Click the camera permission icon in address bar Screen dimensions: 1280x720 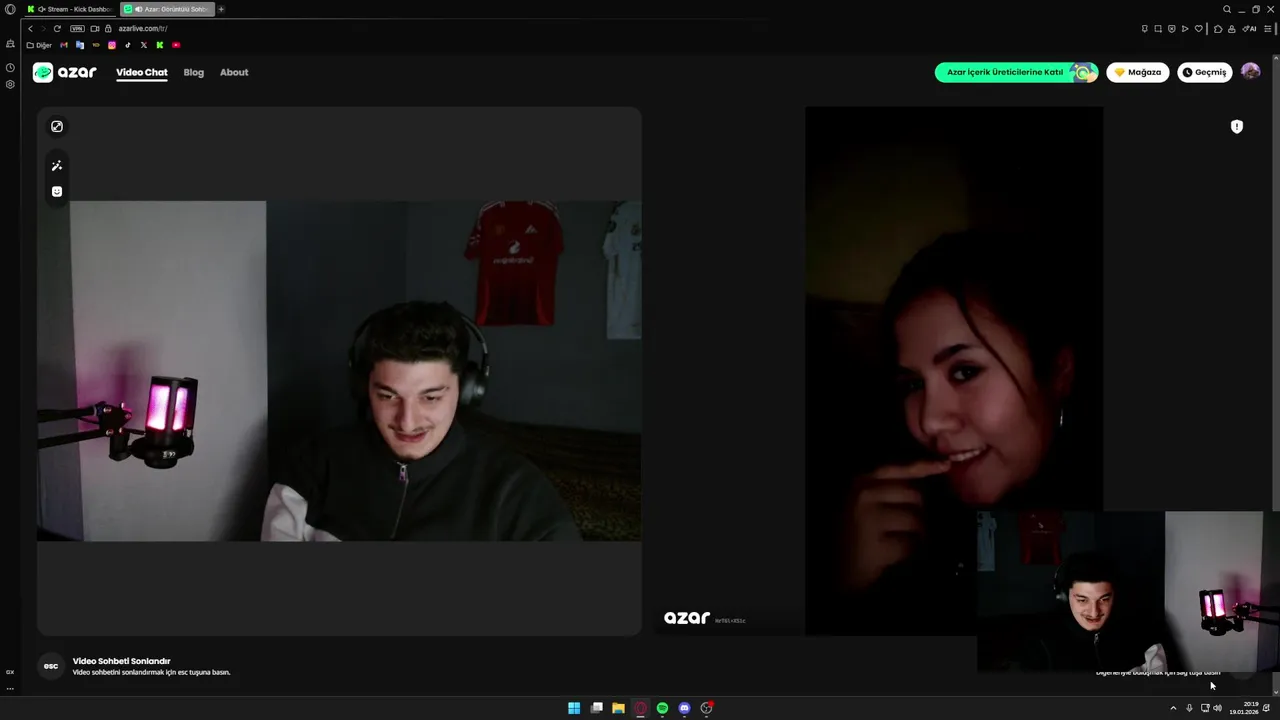click(x=95, y=28)
